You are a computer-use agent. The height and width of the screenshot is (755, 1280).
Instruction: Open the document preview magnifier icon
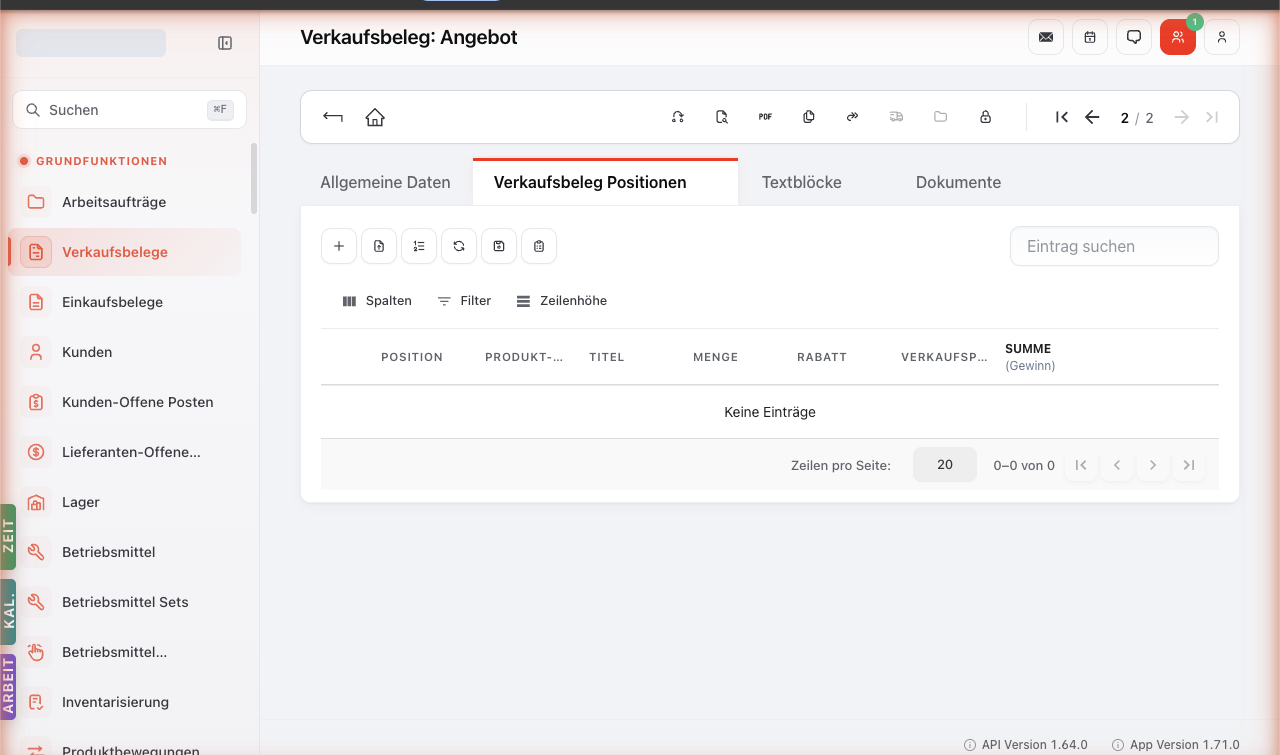tap(722, 117)
